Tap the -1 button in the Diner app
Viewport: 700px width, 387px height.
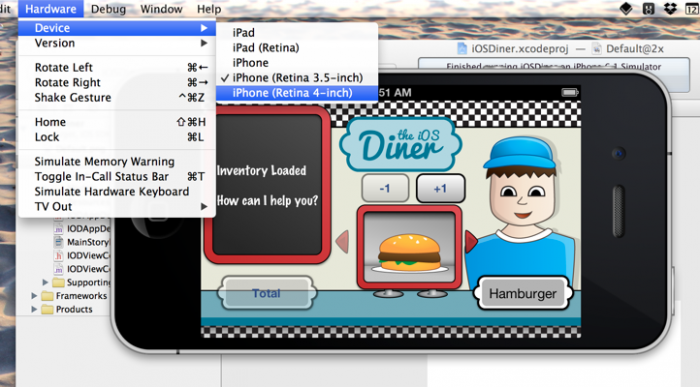tap(385, 188)
